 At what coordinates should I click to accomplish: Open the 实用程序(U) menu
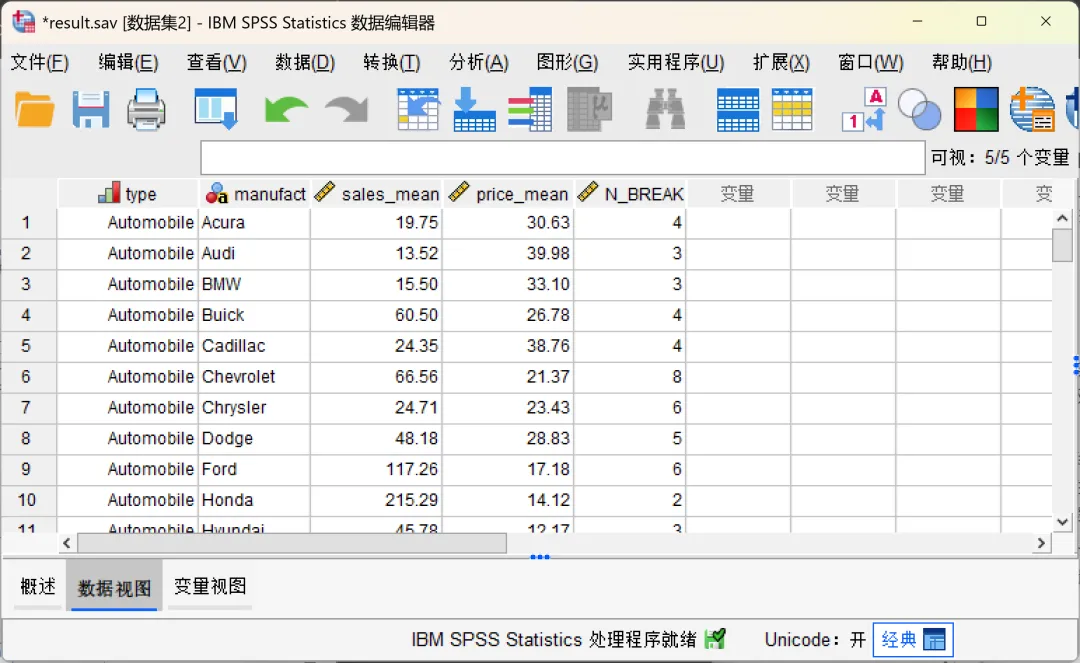pyautogui.click(x=676, y=63)
